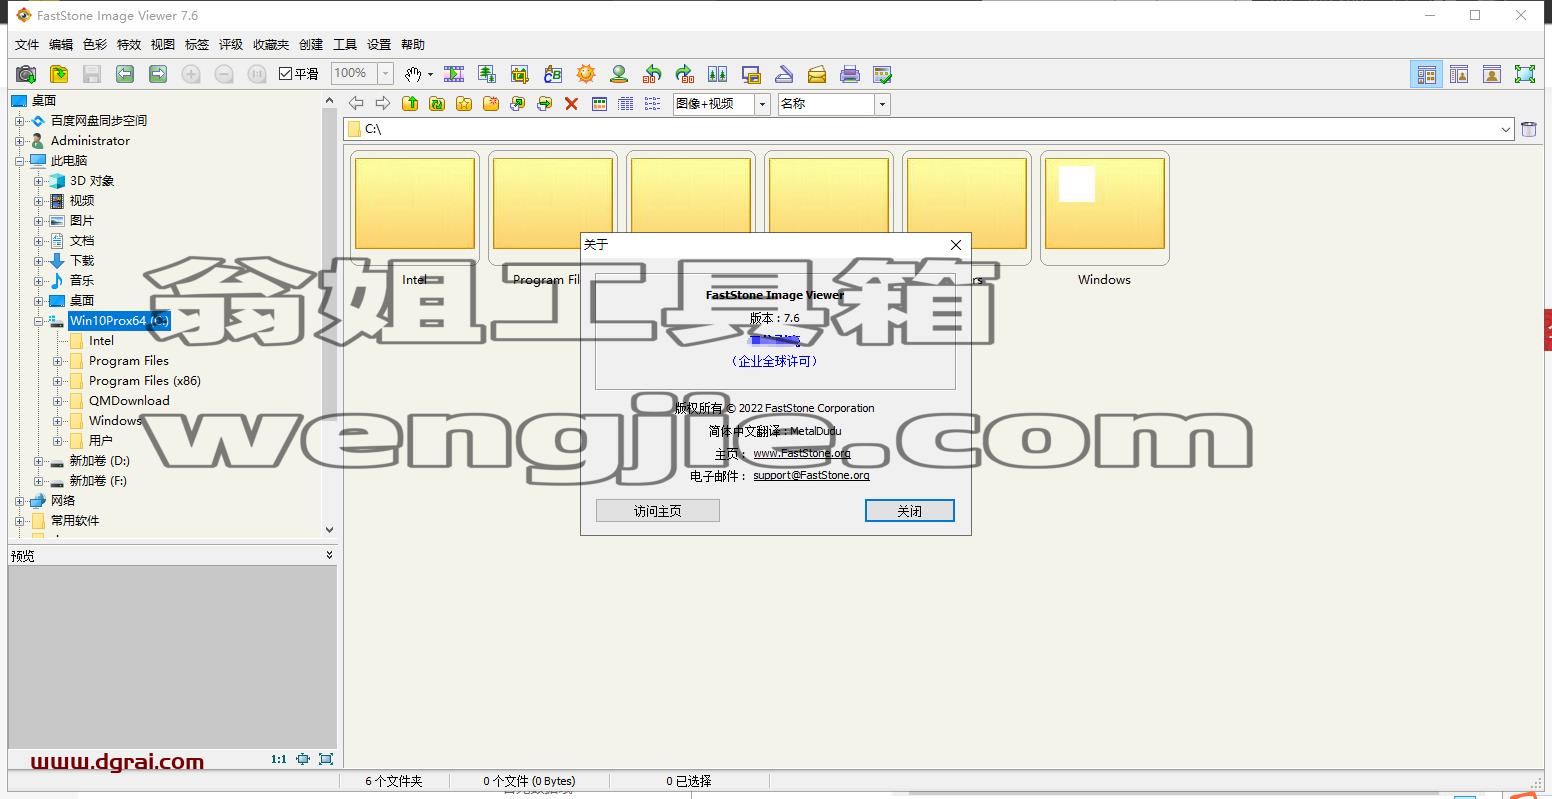Click the support@FastStone.org email link
The height and width of the screenshot is (799, 1552).
[x=811, y=476]
